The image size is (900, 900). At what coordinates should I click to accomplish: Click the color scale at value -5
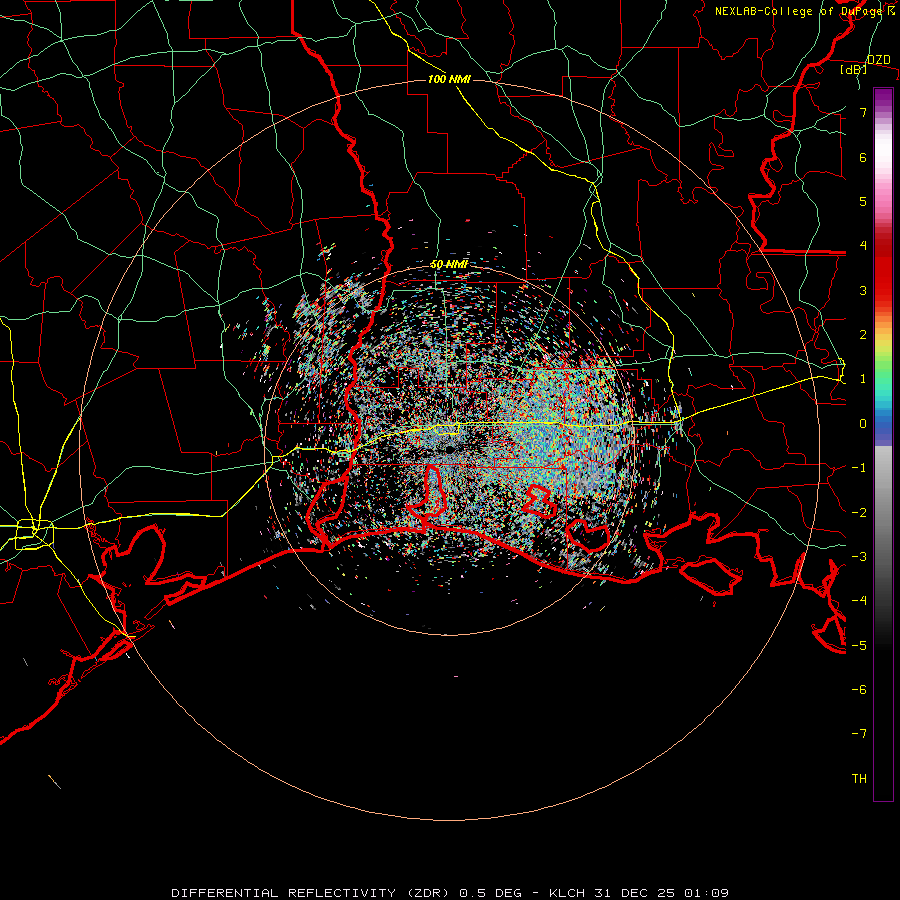click(x=883, y=645)
